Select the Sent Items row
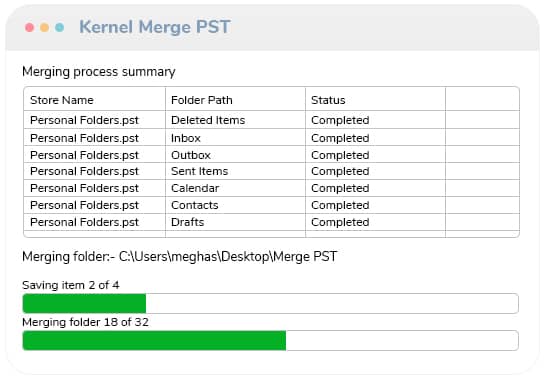 click(271, 171)
